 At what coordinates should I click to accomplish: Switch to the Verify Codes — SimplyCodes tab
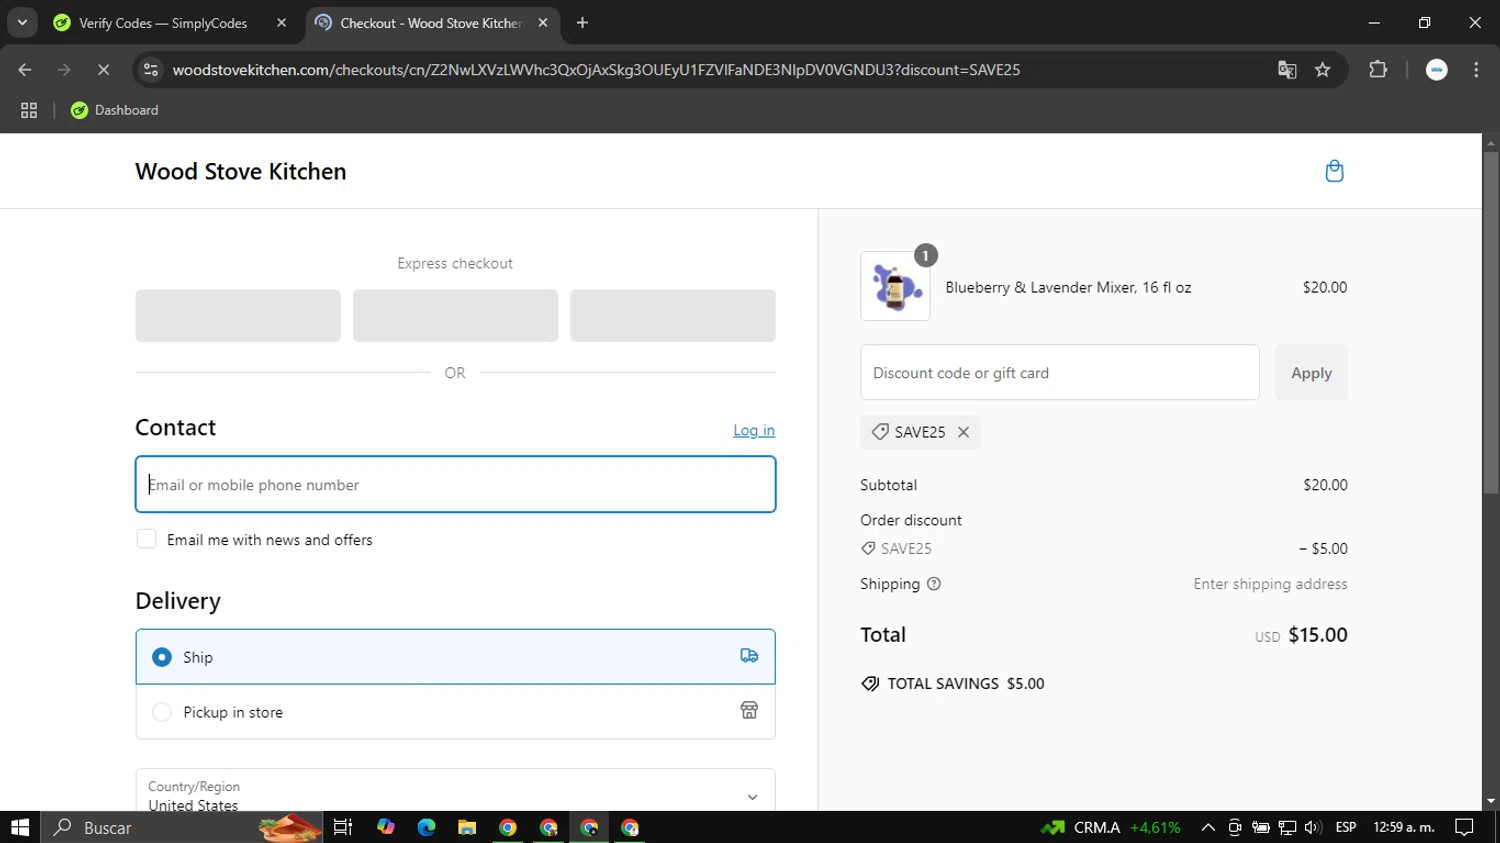point(163,23)
